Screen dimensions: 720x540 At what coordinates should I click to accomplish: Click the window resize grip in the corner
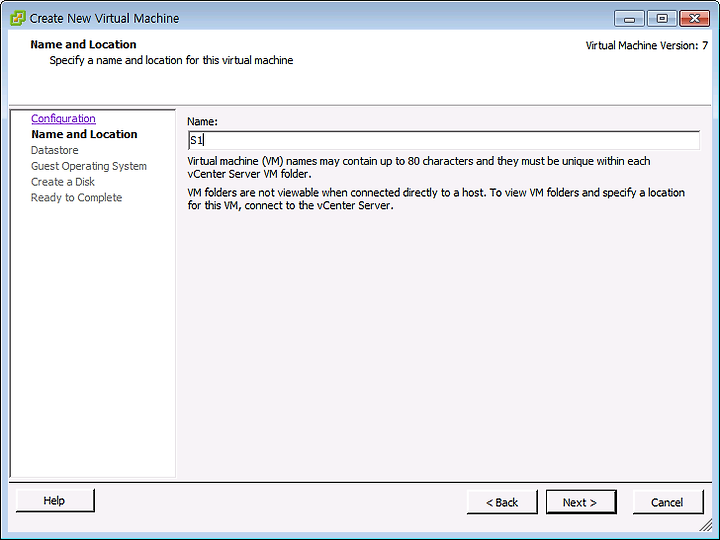pyautogui.click(x=706, y=525)
